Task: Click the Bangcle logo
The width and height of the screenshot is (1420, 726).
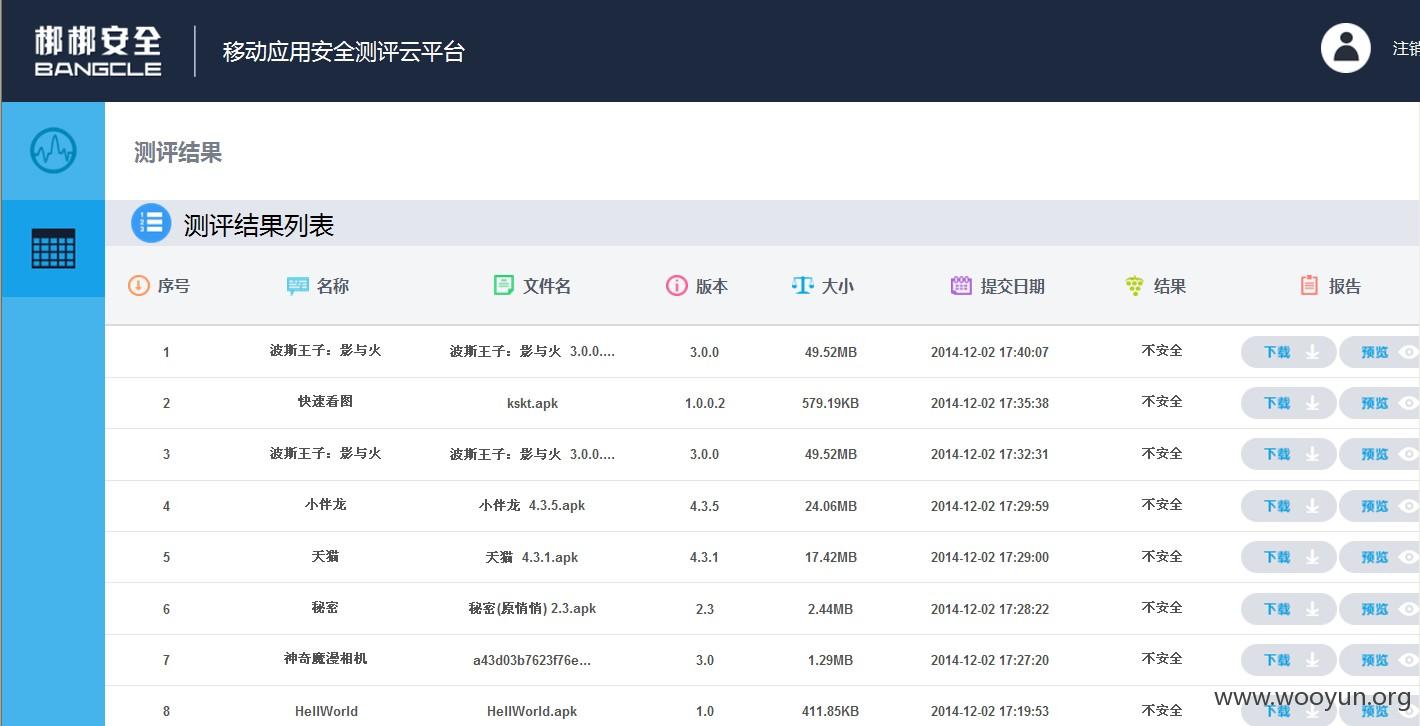Action: click(97, 51)
